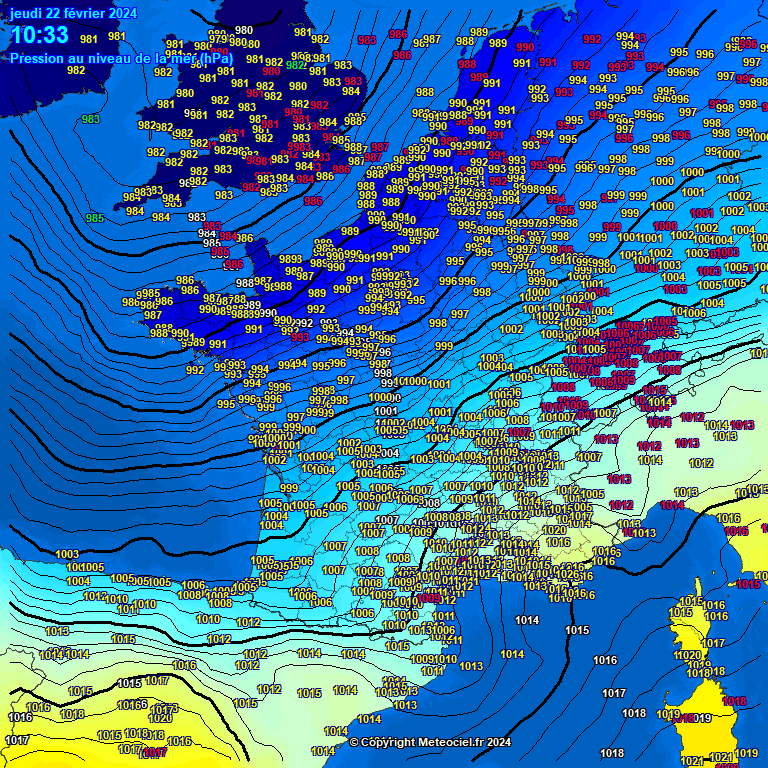Click the white 1016 Mediterranean isobar label

coord(605,660)
